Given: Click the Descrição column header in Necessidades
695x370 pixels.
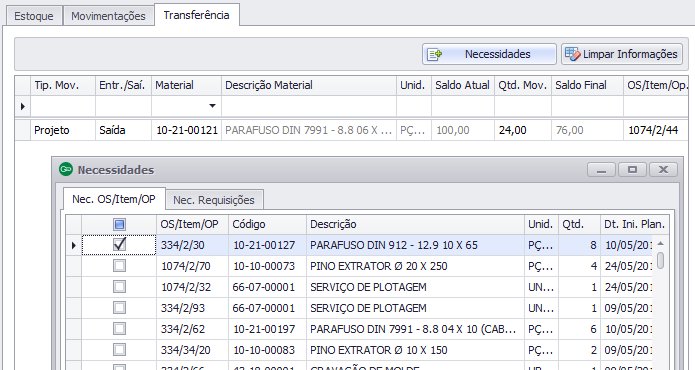Looking at the screenshot, I should 415,224.
